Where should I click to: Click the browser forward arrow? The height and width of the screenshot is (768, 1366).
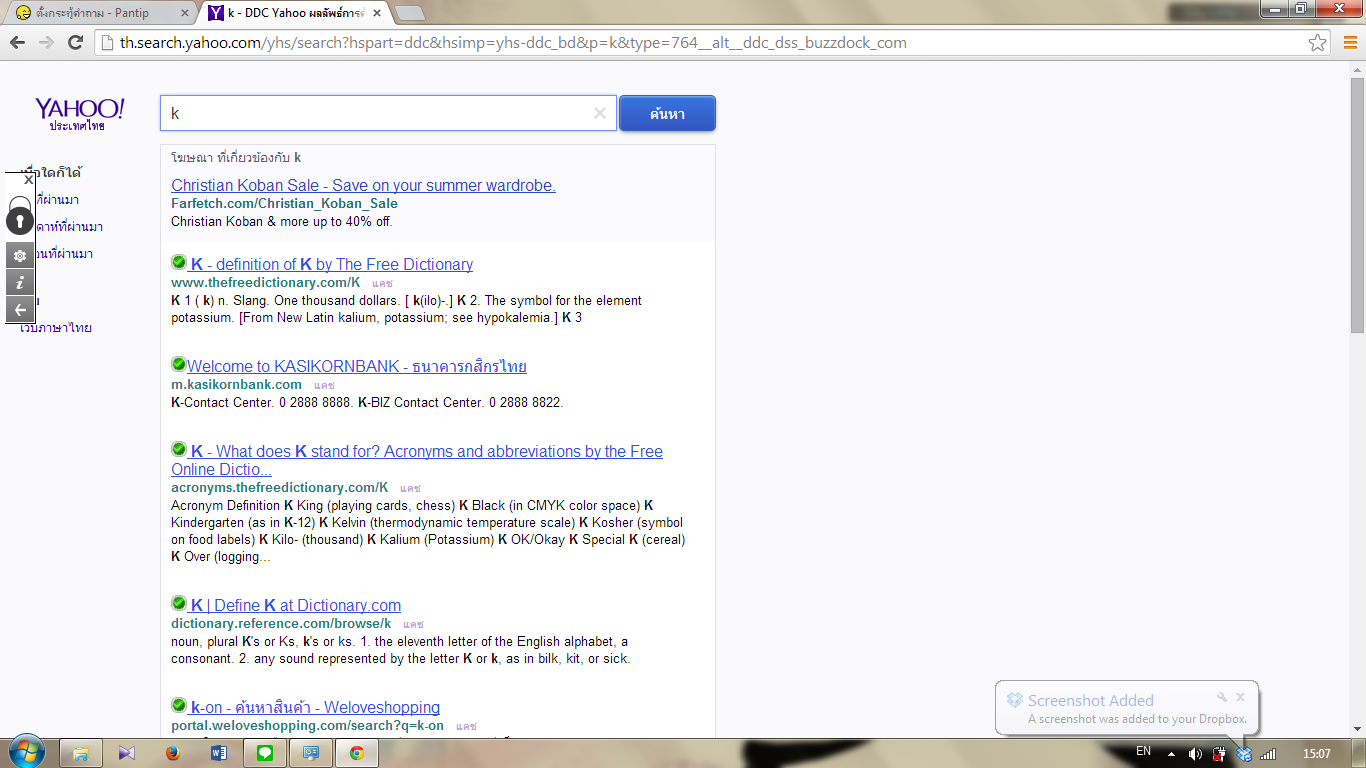[46, 42]
